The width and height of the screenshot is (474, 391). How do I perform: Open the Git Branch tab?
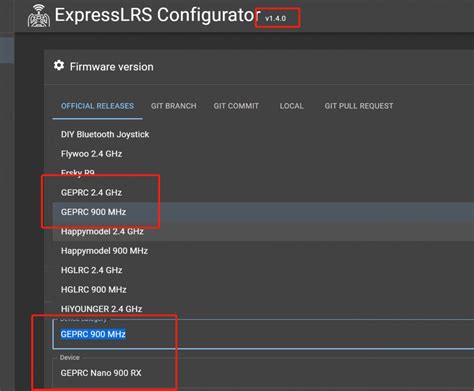click(x=173, y=106)
